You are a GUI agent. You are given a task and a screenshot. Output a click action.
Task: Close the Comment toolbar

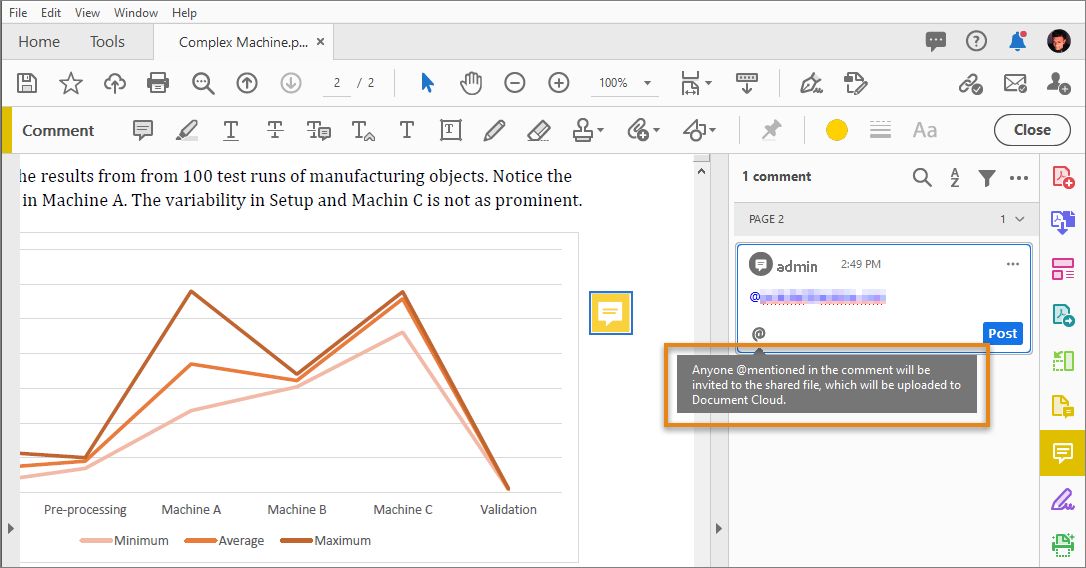tap(1032, 130)
